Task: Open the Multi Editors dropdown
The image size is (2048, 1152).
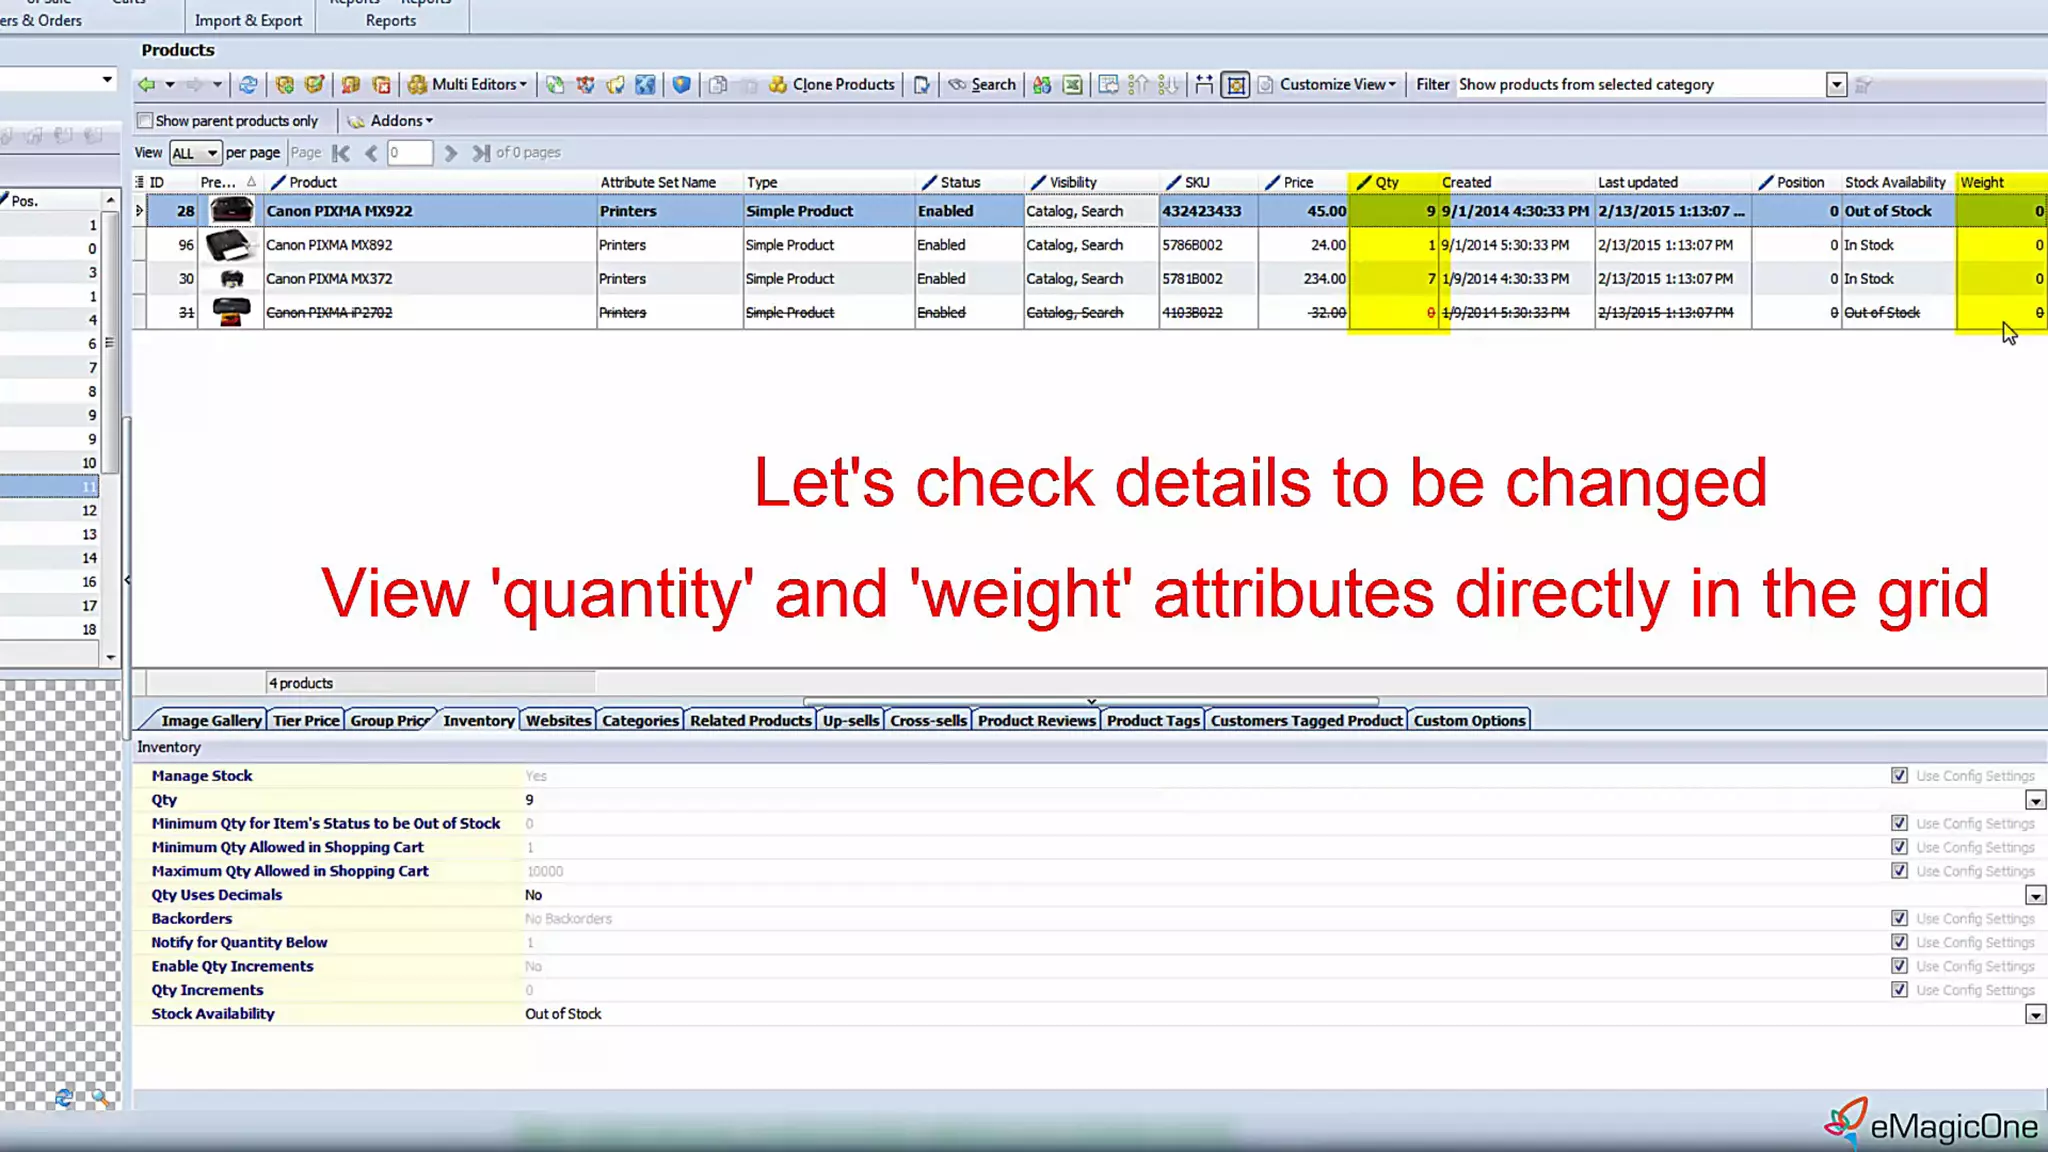Action: 468,85
